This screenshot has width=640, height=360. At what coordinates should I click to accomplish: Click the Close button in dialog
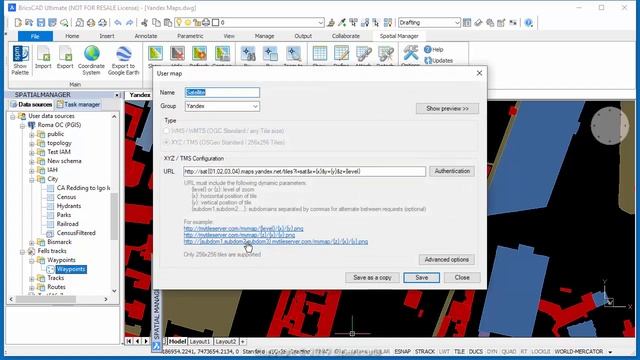click(x=462, y=278)
